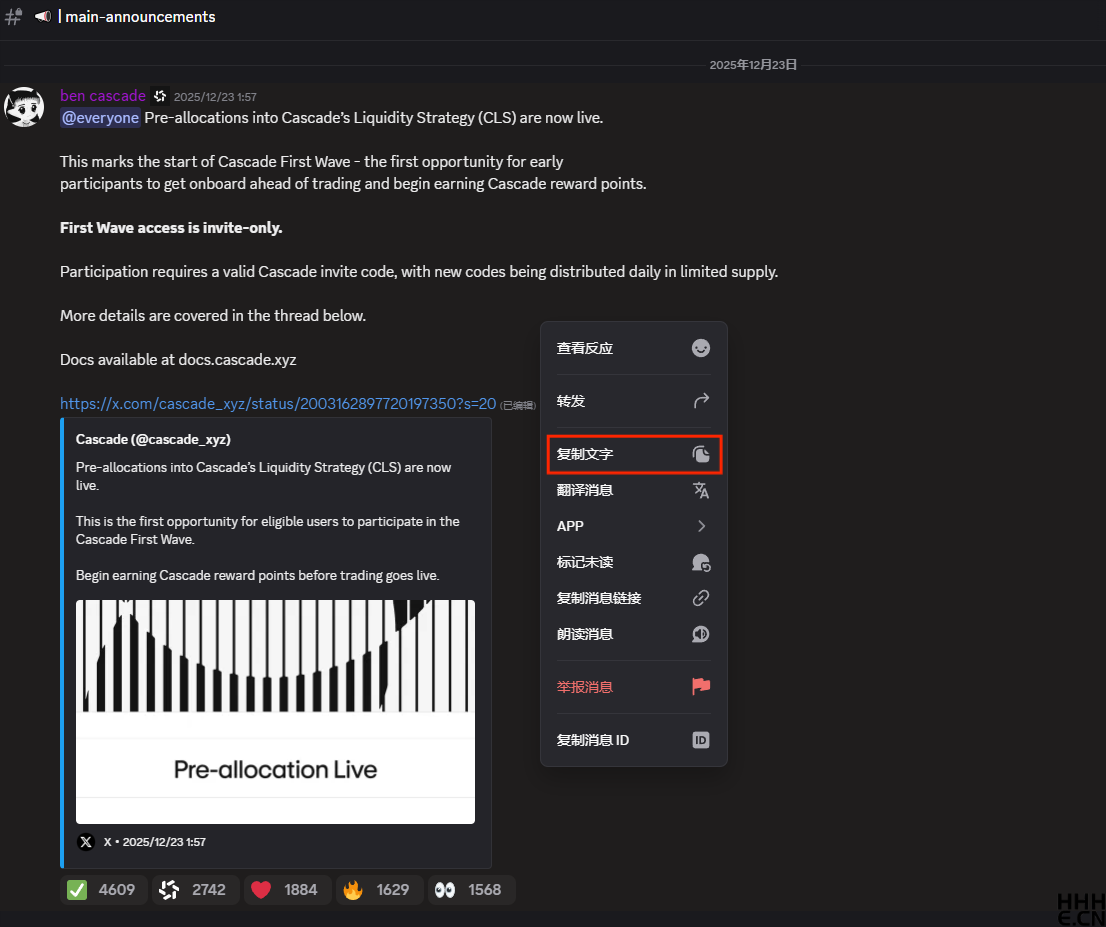Select 标记未读 in the context menu
Image resolution: width=1106 pixels, height=927 pixels.
[633, 561]
